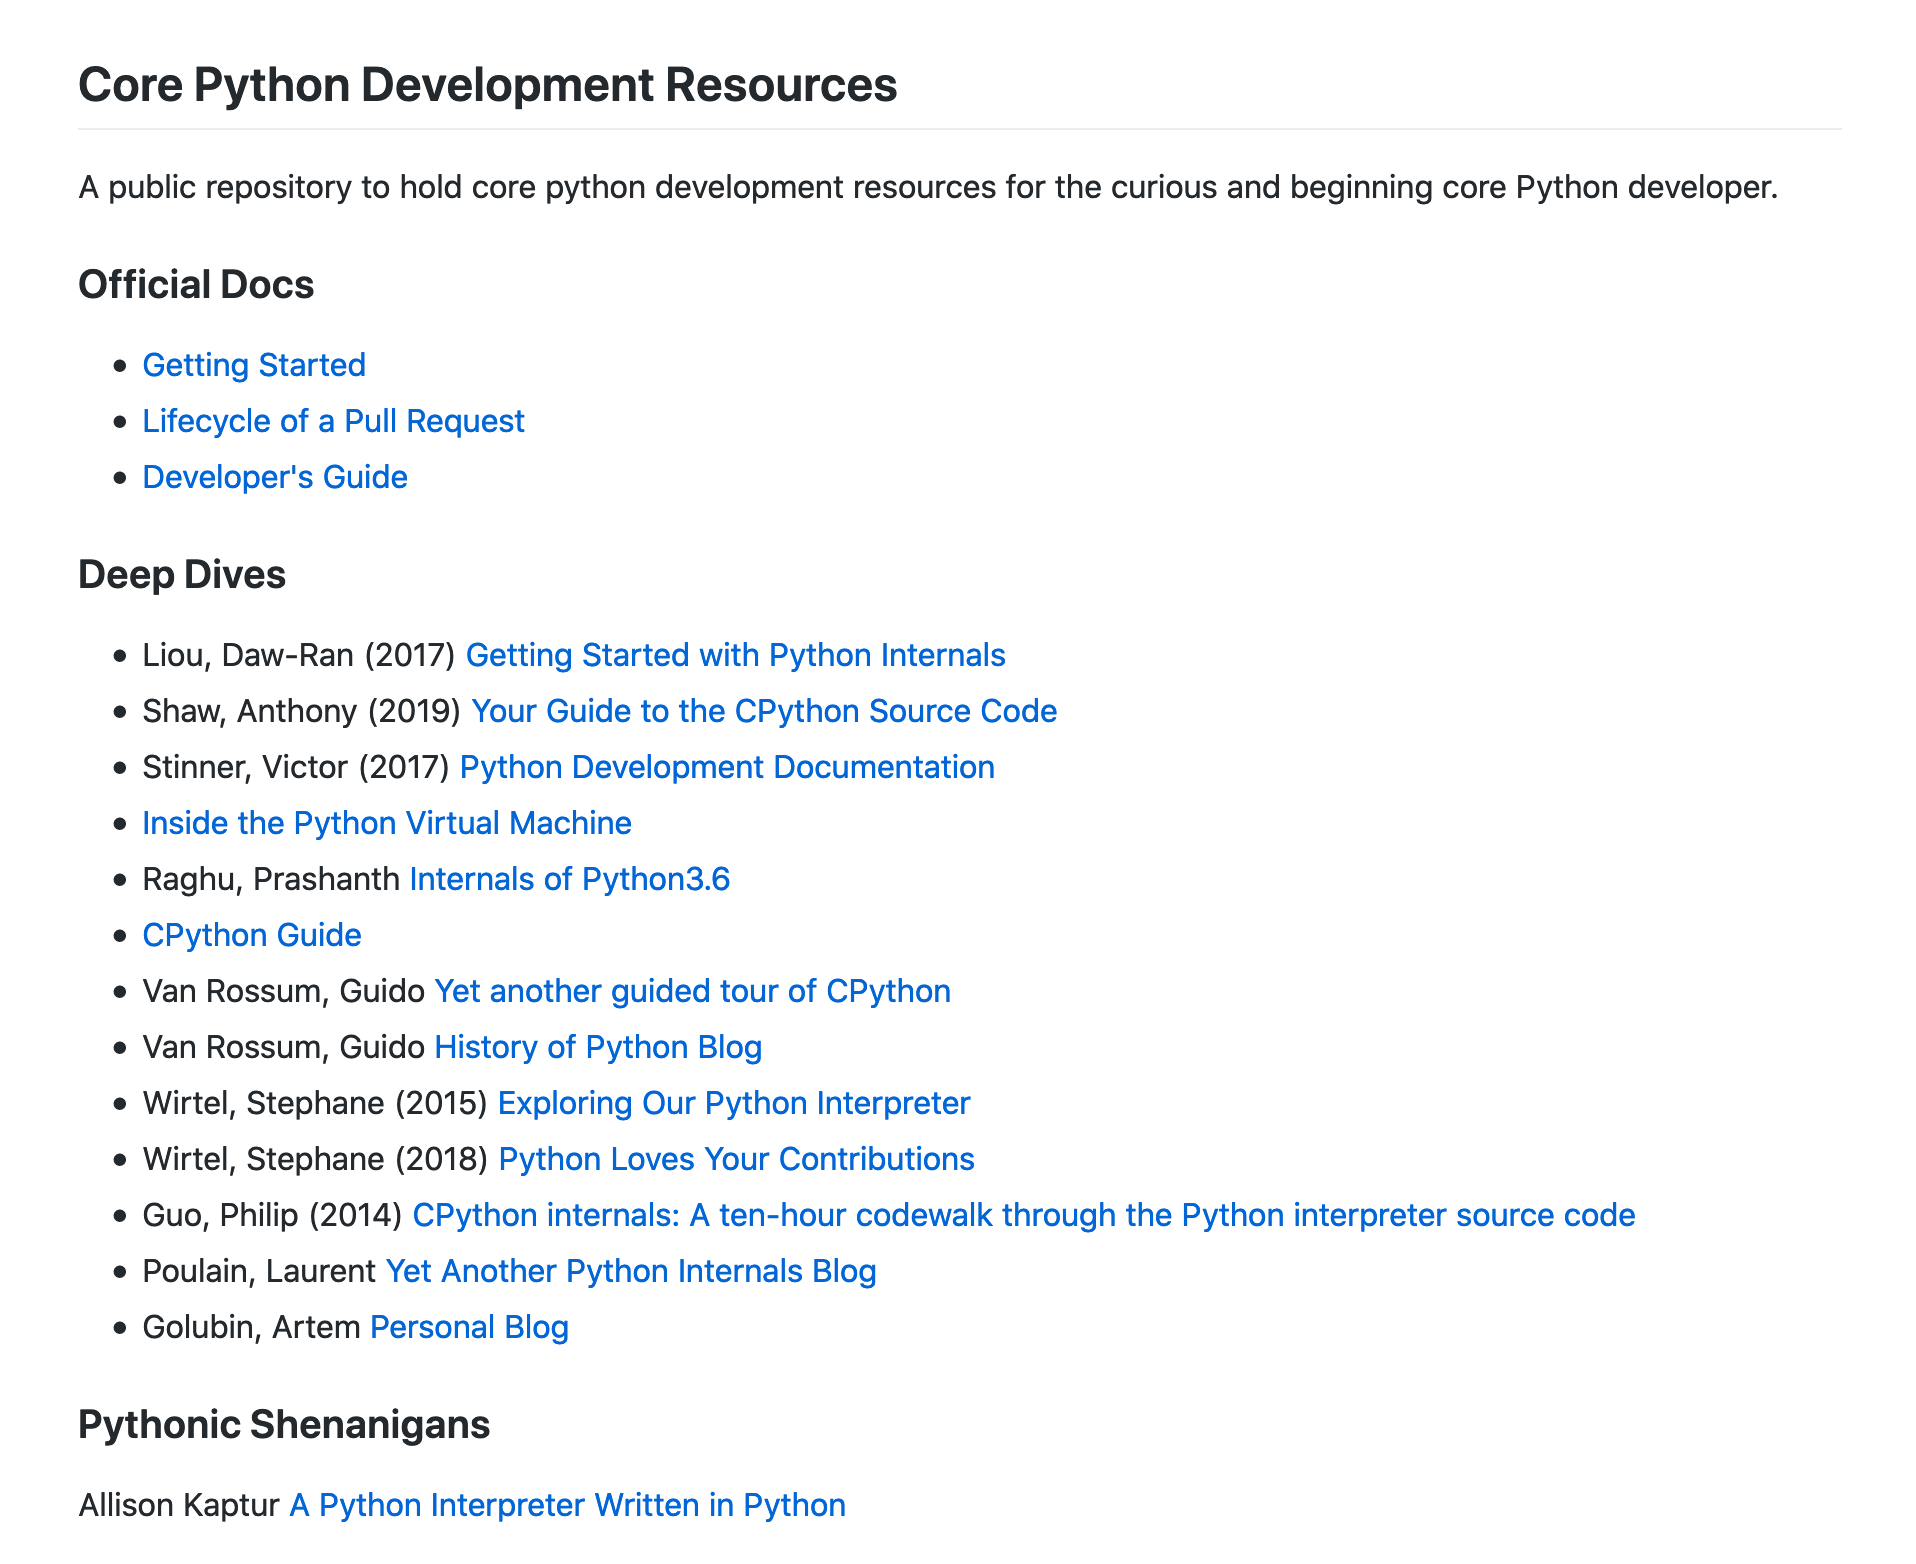The image size is (1916, 1564).
Task: Click Lifecycle of a Pull Request link
Action: pyautogui.click(x=333, y=421)
